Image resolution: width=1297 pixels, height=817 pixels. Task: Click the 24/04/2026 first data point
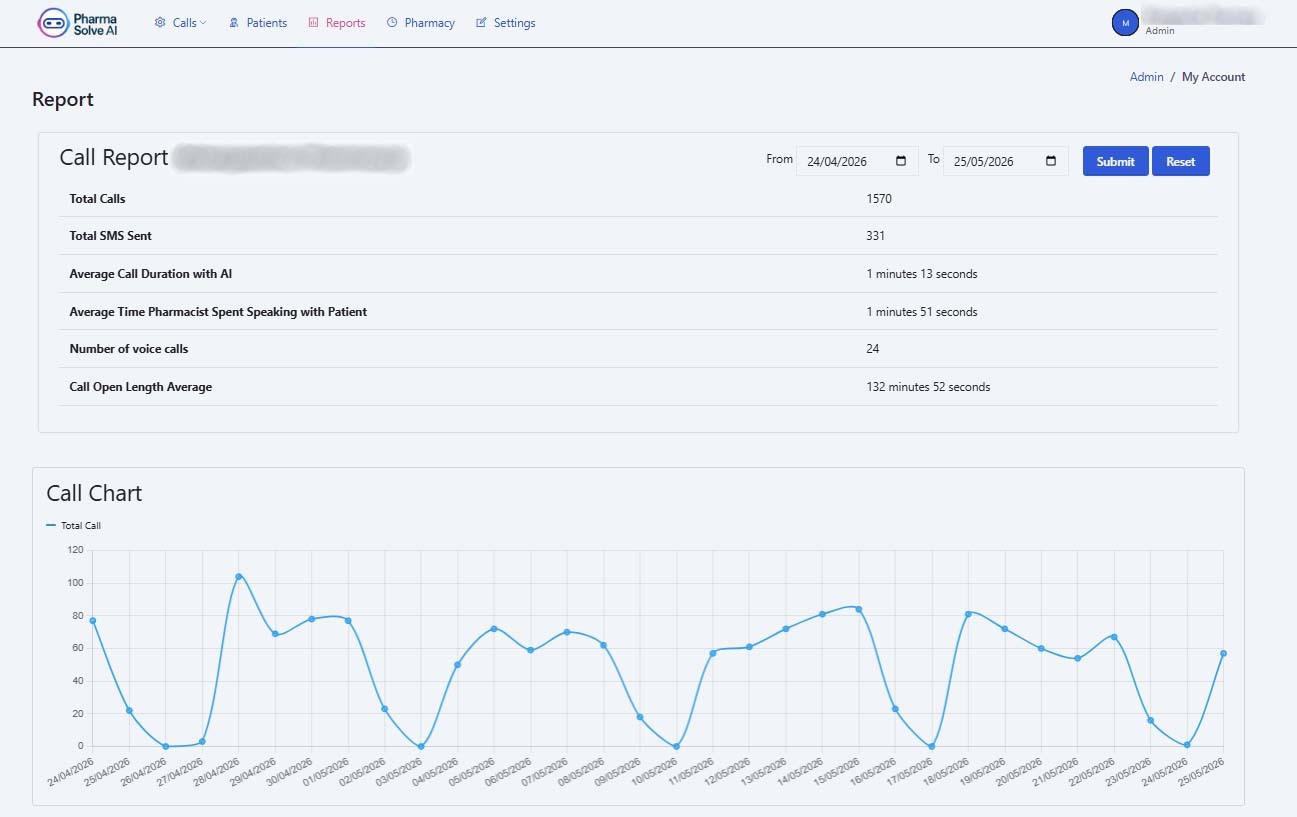click(x=93, y=620)
